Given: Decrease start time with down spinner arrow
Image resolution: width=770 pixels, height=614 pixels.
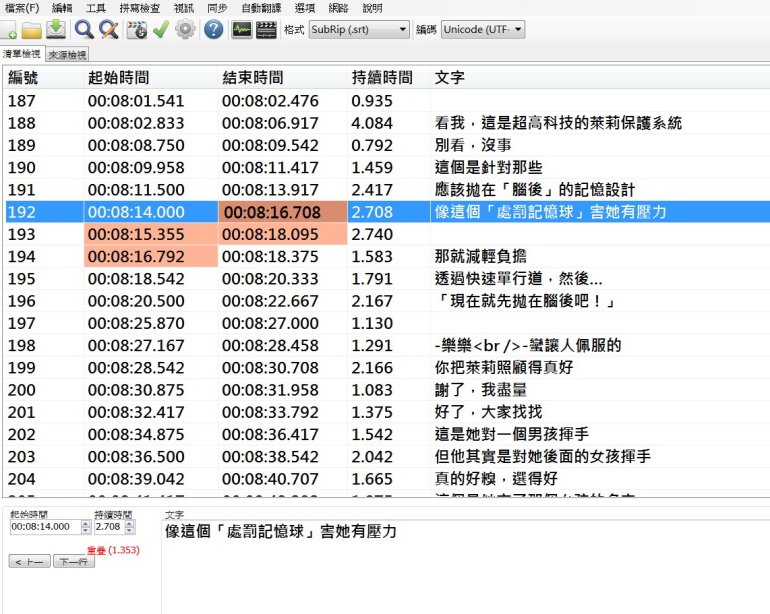Looking at the screenshot, I should (85, 530).
